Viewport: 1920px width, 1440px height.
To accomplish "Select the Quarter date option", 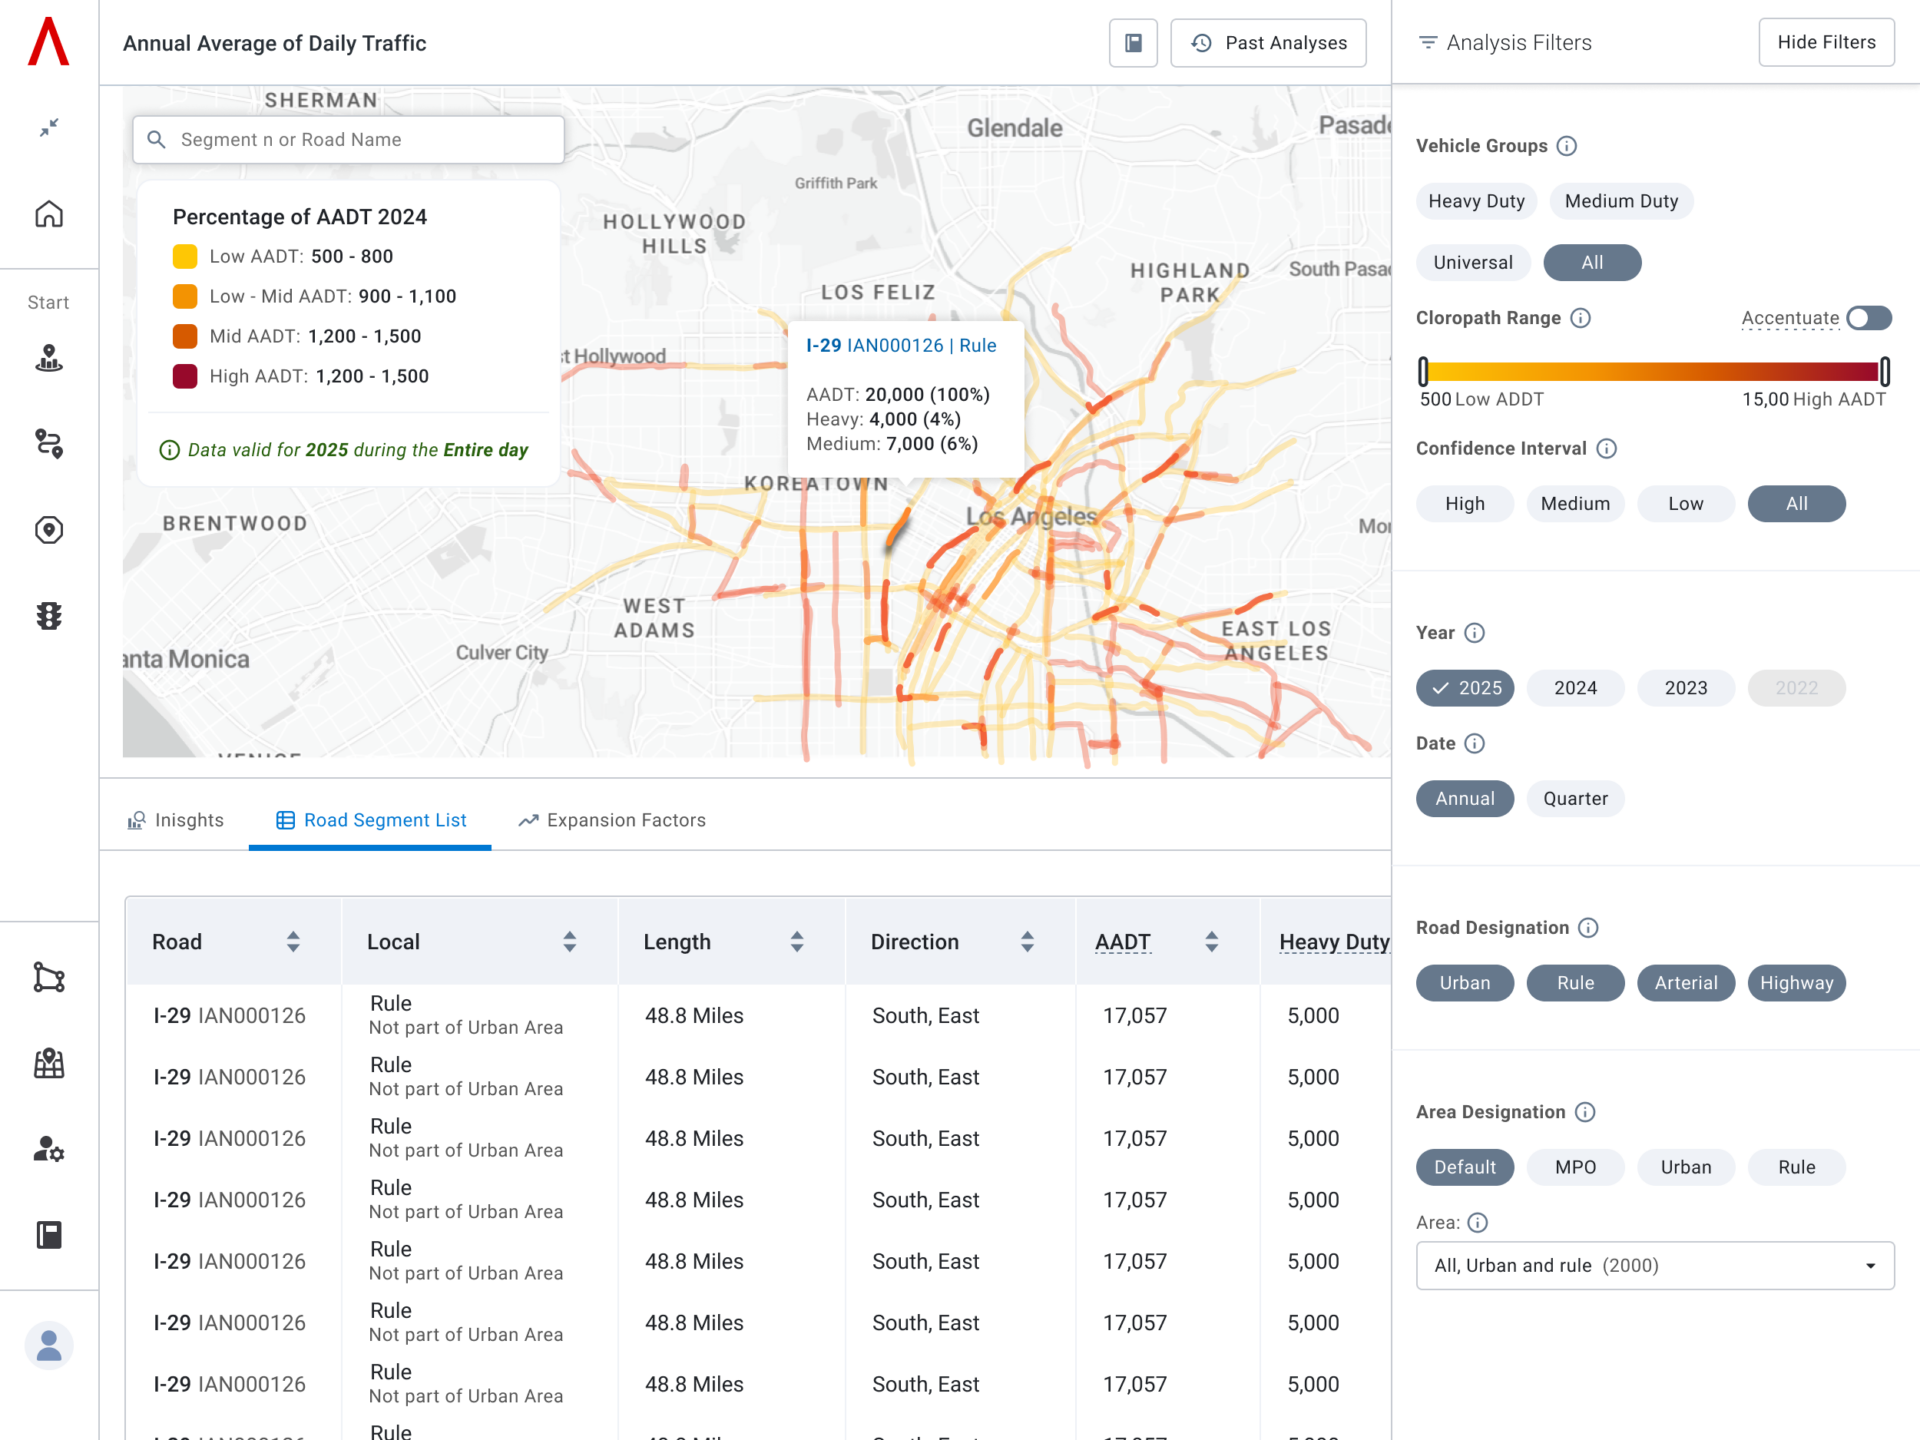I will coord(1575,799).
